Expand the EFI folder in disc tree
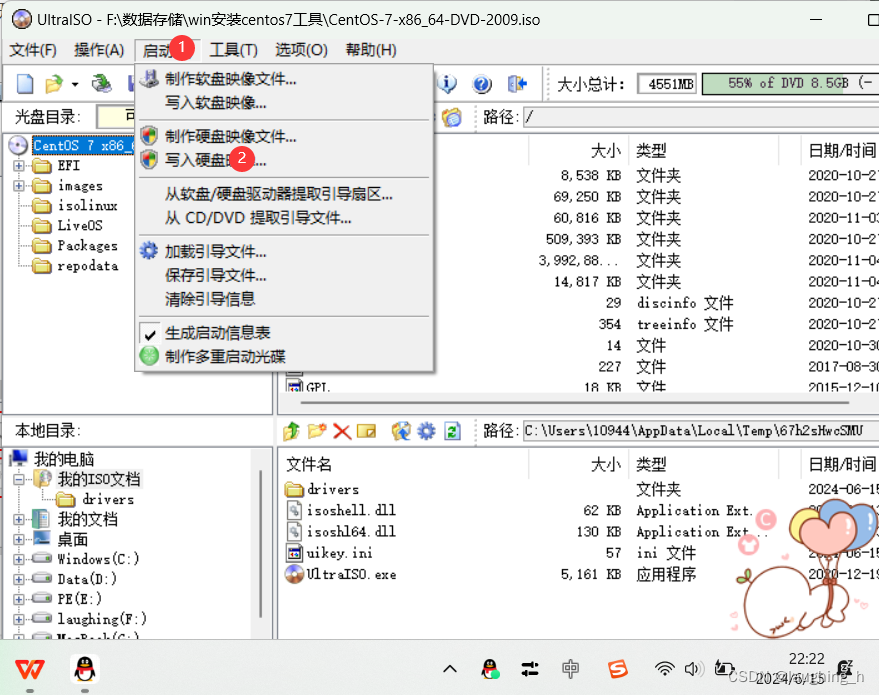The height and width of the screenshot is (695, 879). (18, 166)
